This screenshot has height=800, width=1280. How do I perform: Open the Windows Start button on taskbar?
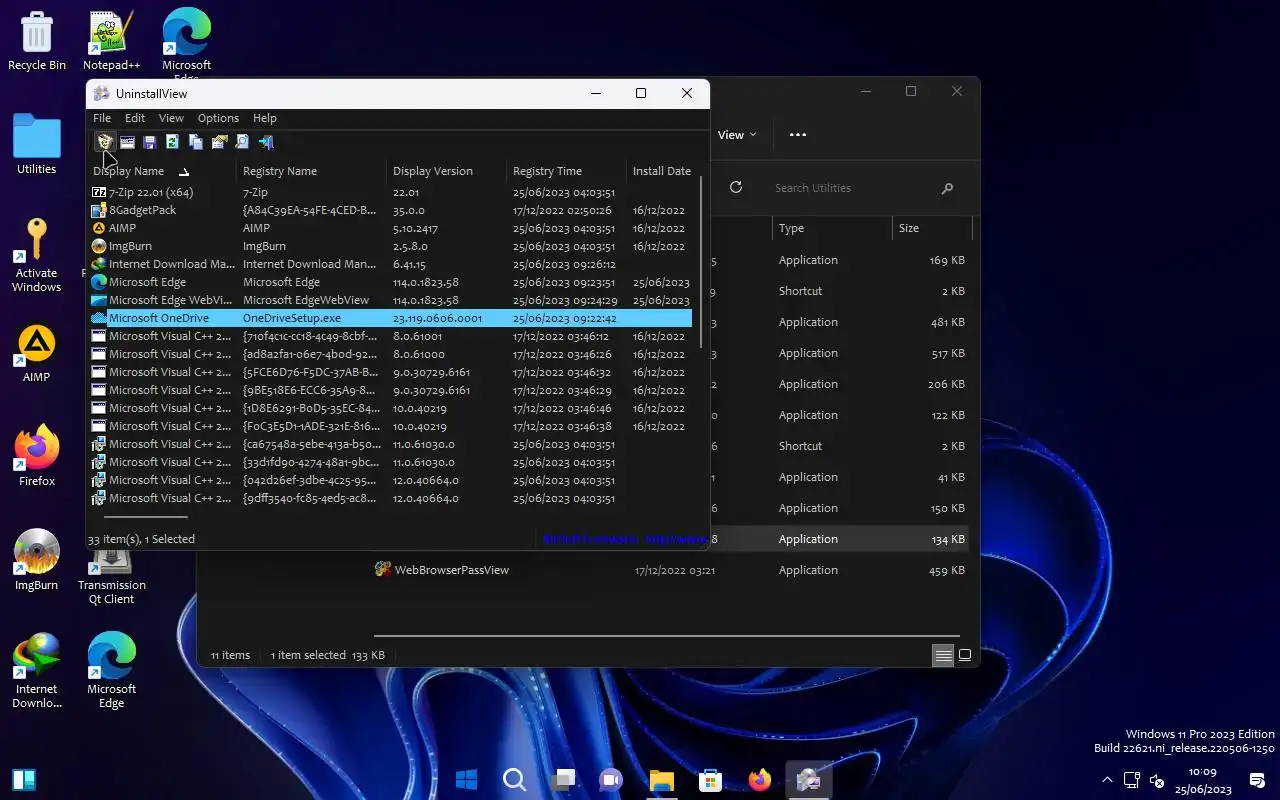(x=466, y=779)
